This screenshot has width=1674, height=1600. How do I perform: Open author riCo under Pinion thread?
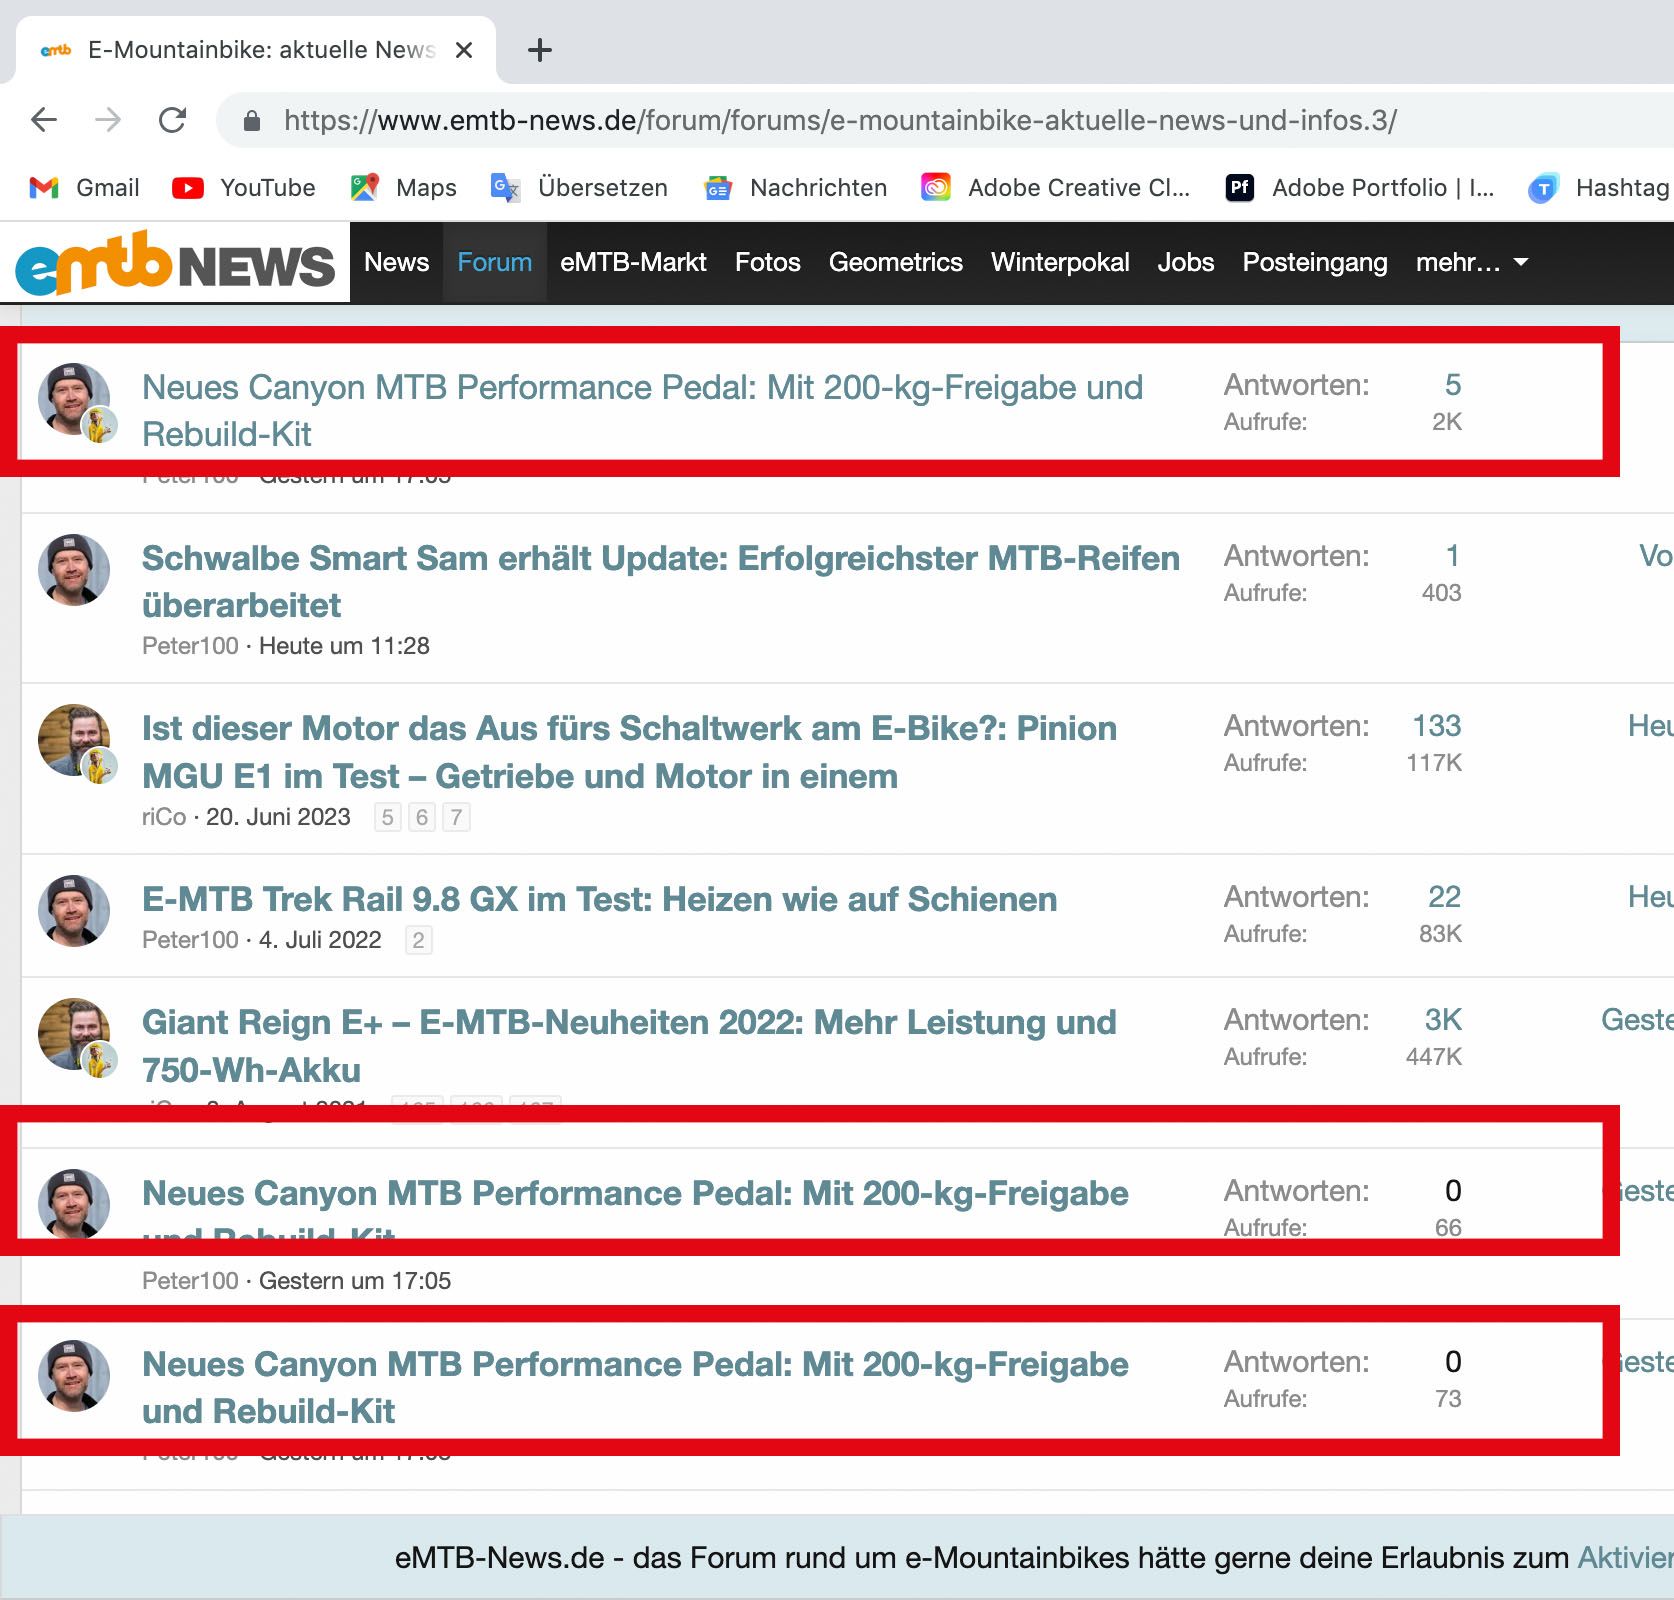pos(164,817)
